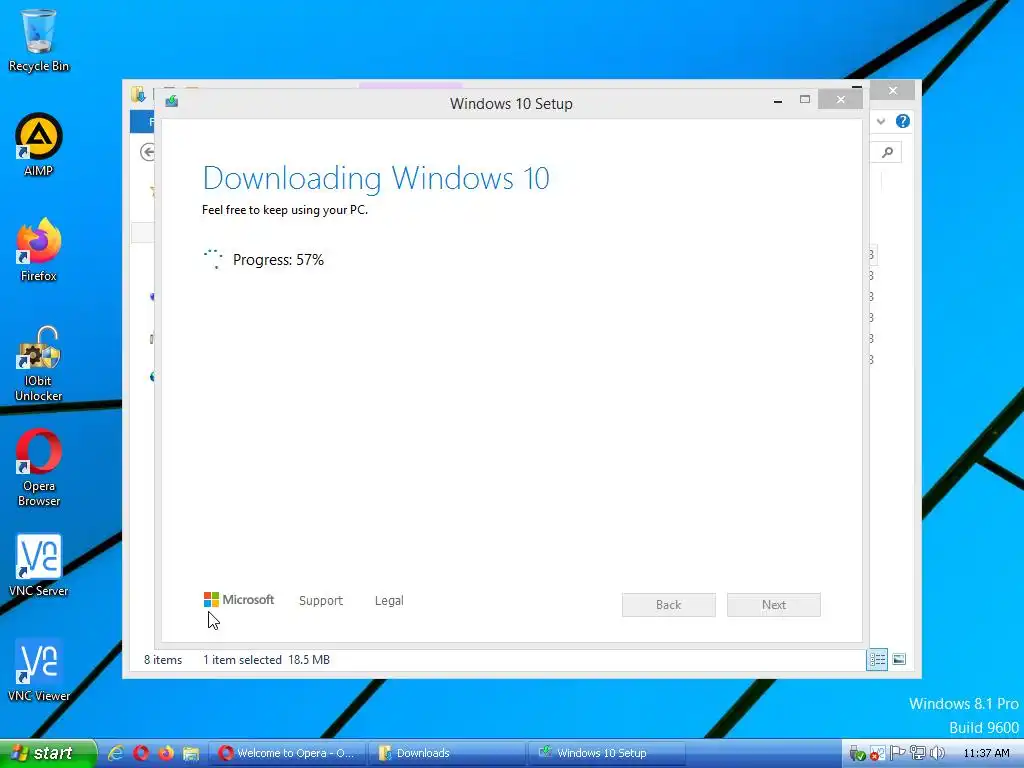Close the Windows 10 Setup window
This screenshot has width=1024, height=768.
840,99
